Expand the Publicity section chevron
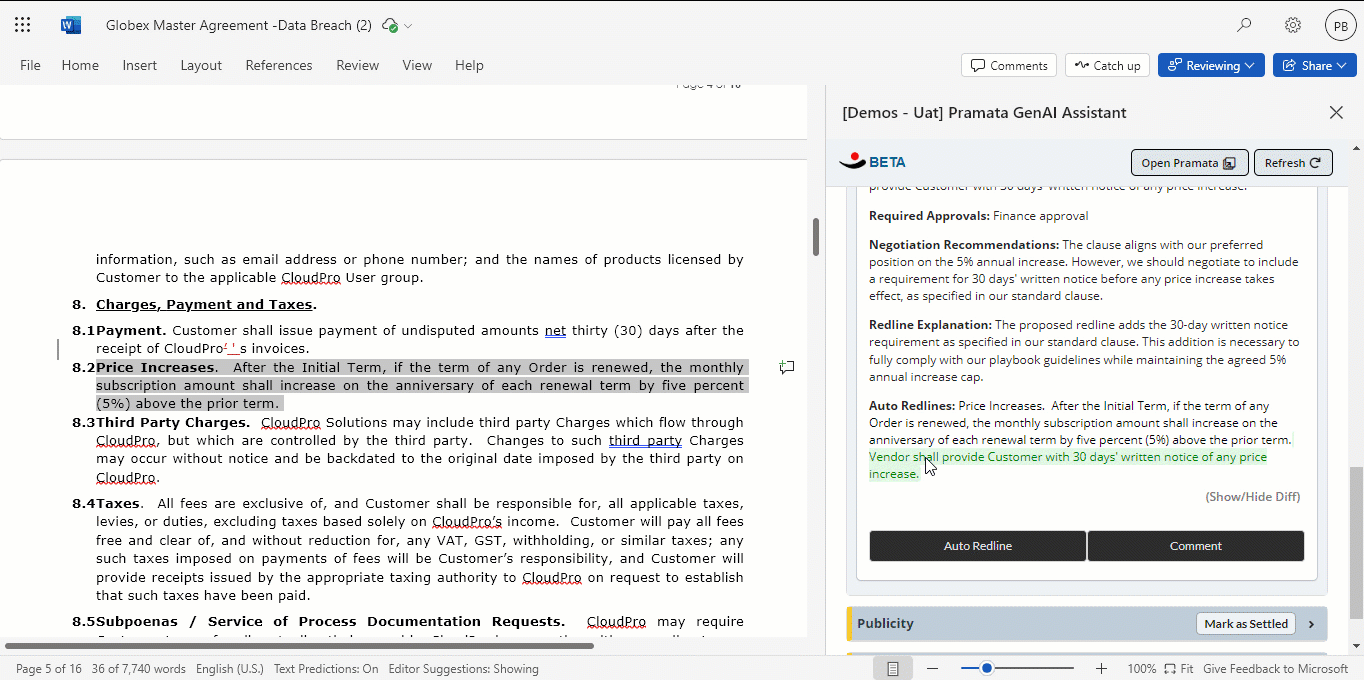 pos(1311,624)
